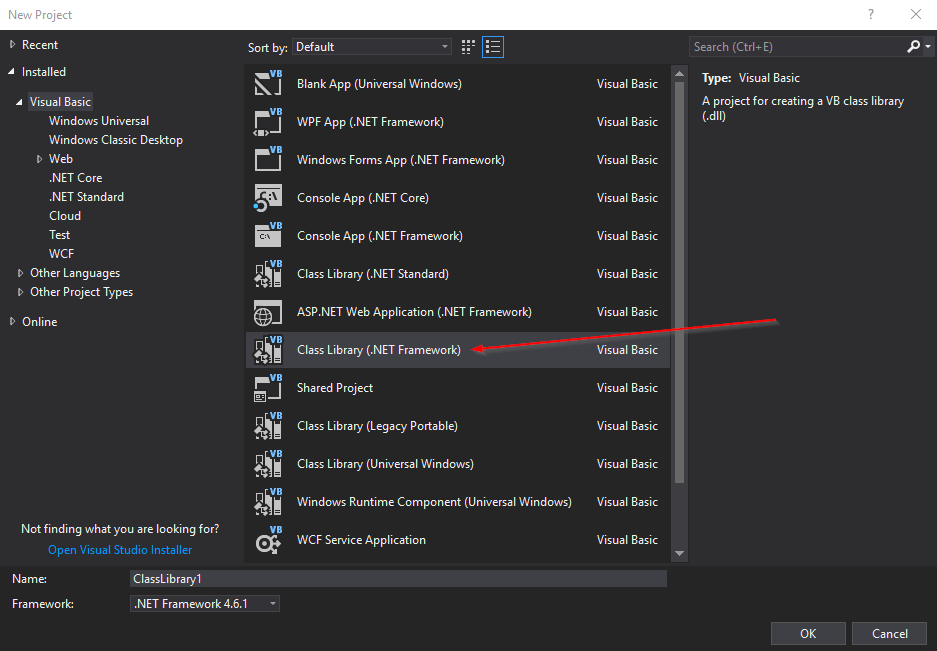Expand the Other Languages node
The height and width of the screenshot is (651, 937).
20,273
